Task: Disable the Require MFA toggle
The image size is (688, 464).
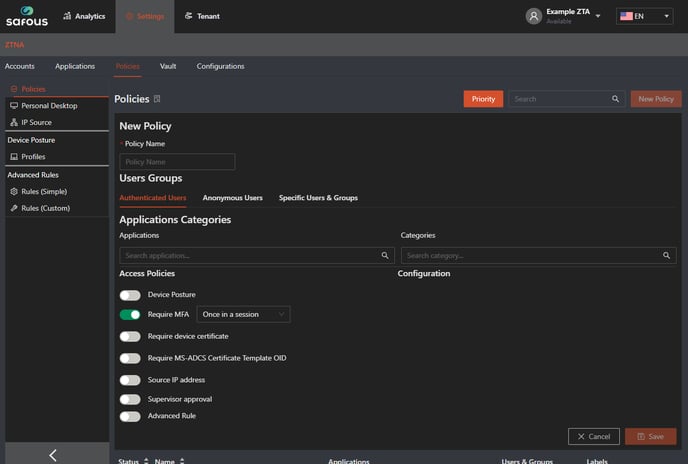Action: (130, 314)
